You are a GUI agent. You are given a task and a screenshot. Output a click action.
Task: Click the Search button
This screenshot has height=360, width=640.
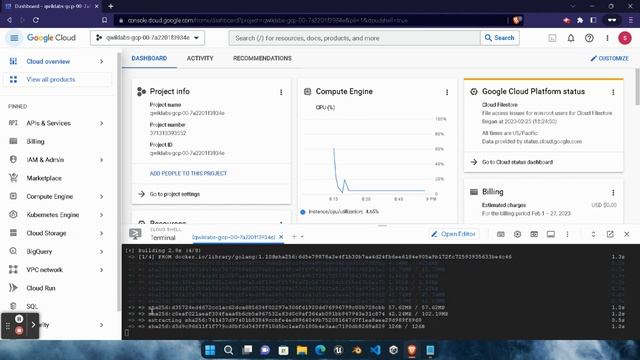[x=500, y=38]
